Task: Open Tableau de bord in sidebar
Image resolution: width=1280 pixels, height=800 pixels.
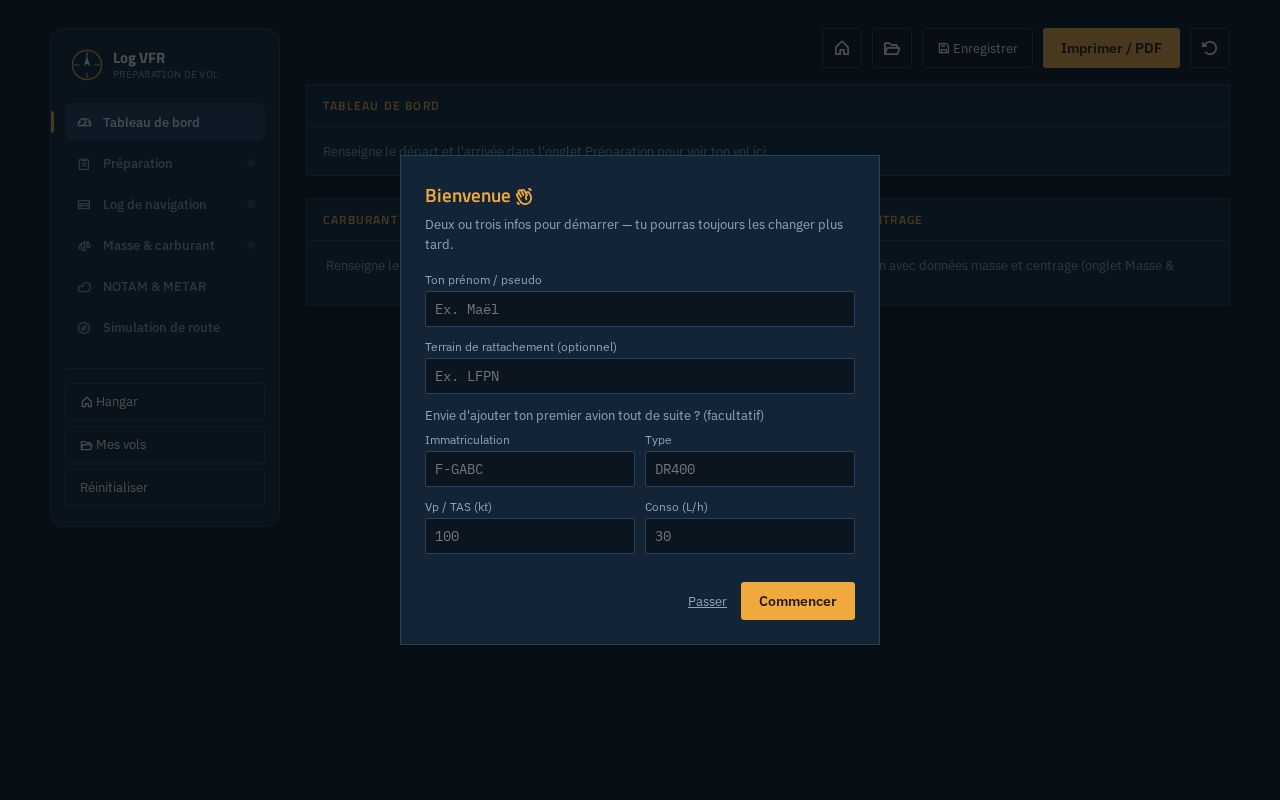Action: pos(165,122)
